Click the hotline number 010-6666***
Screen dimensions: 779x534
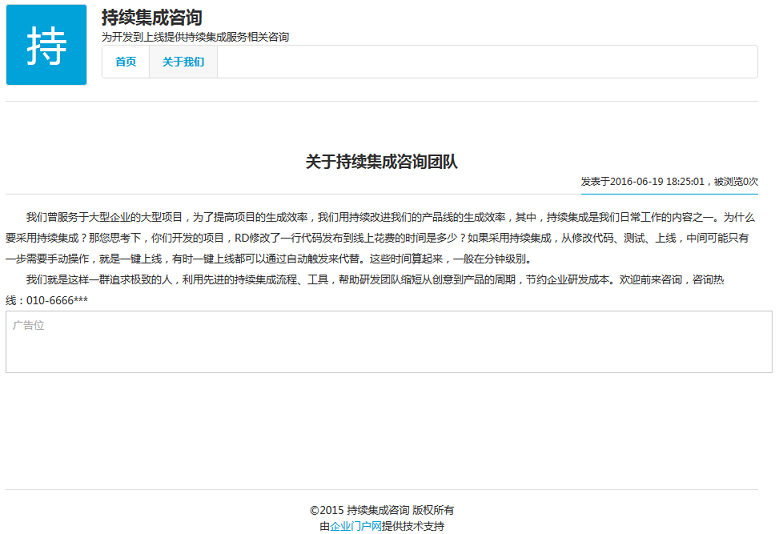[x=57, y=300]
